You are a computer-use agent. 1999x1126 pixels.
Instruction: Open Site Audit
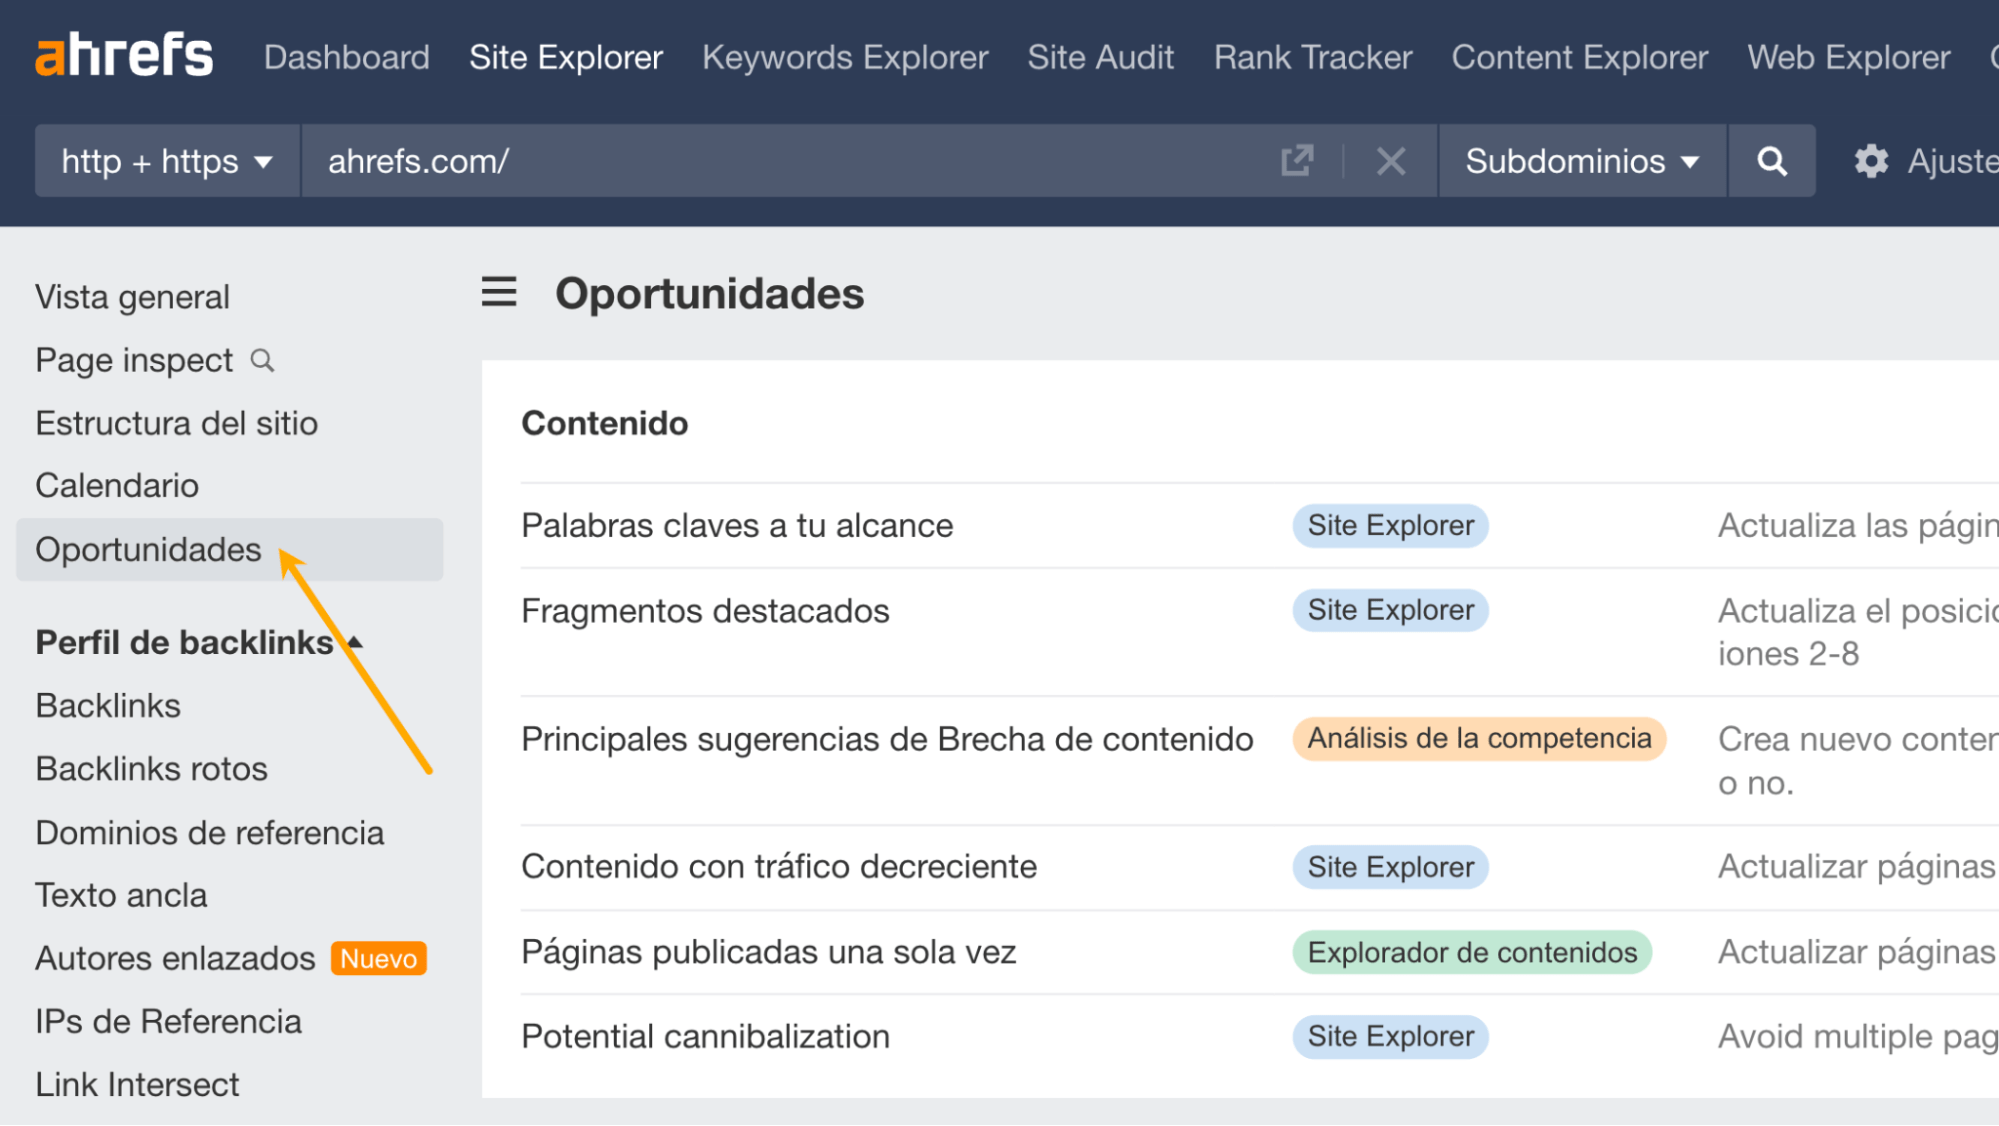coord(1101,57)
